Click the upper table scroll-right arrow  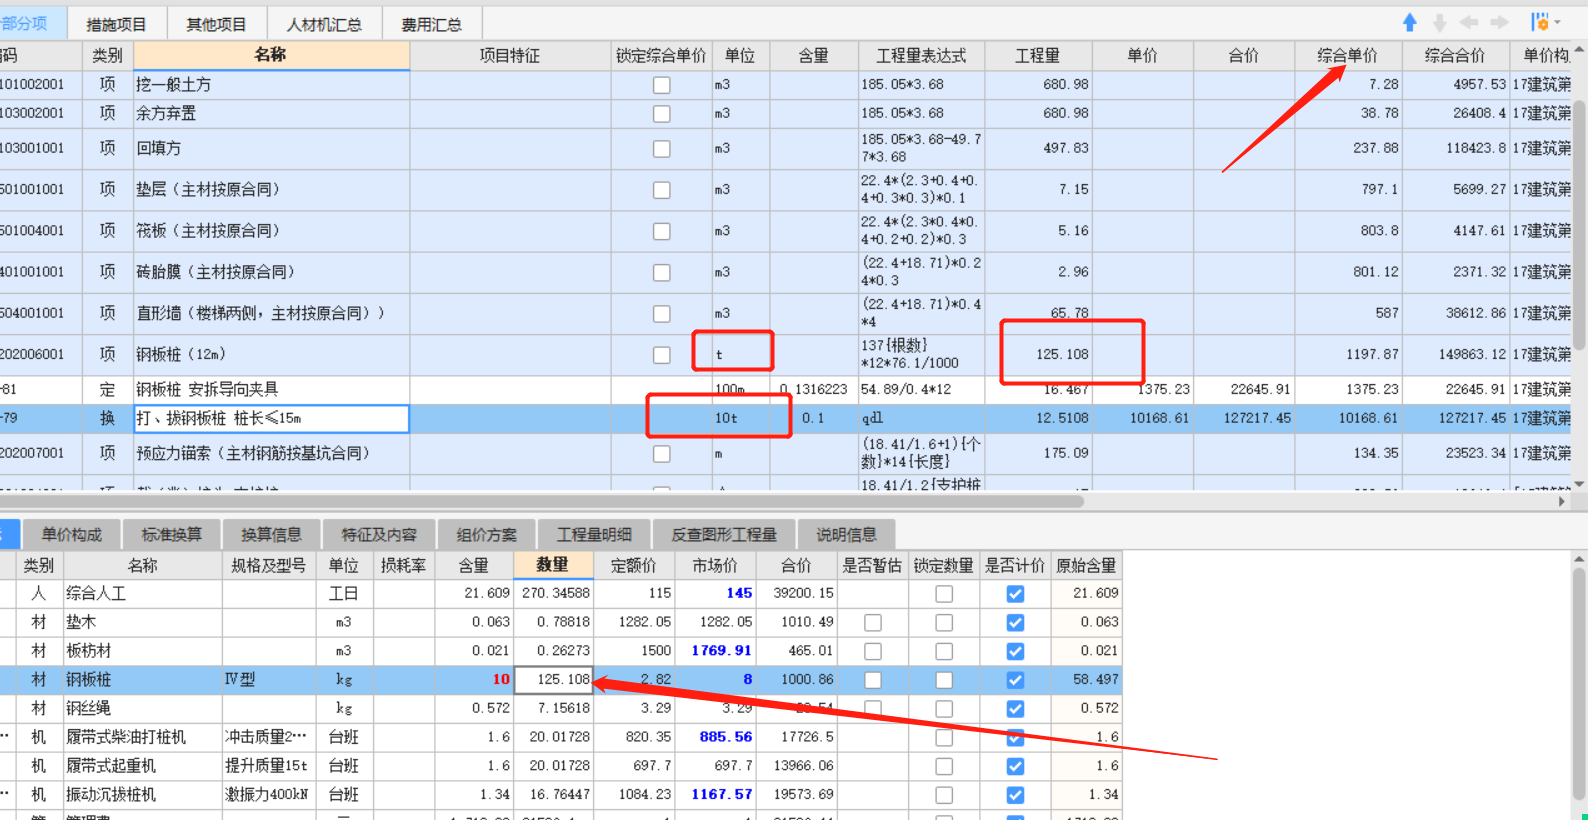click(1562, 501)
